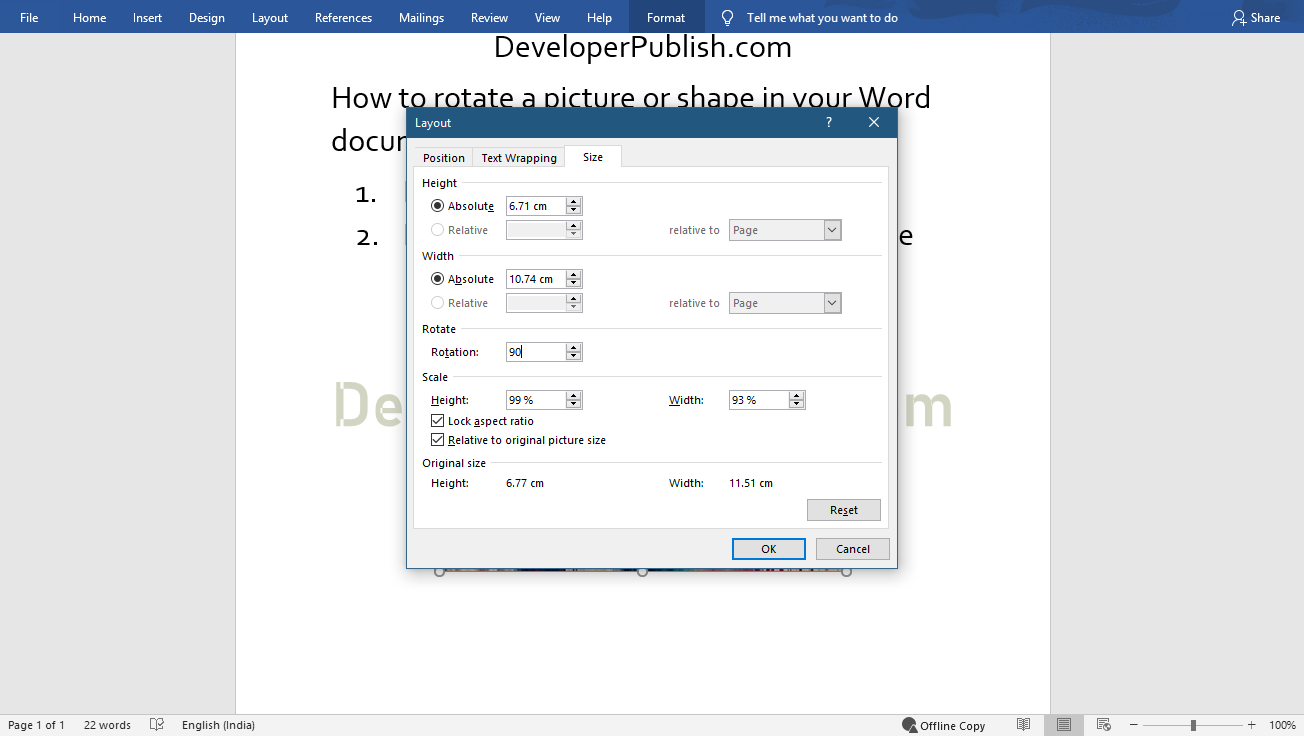Open the Tell Me lightbulb search

[x=727, y=17]
